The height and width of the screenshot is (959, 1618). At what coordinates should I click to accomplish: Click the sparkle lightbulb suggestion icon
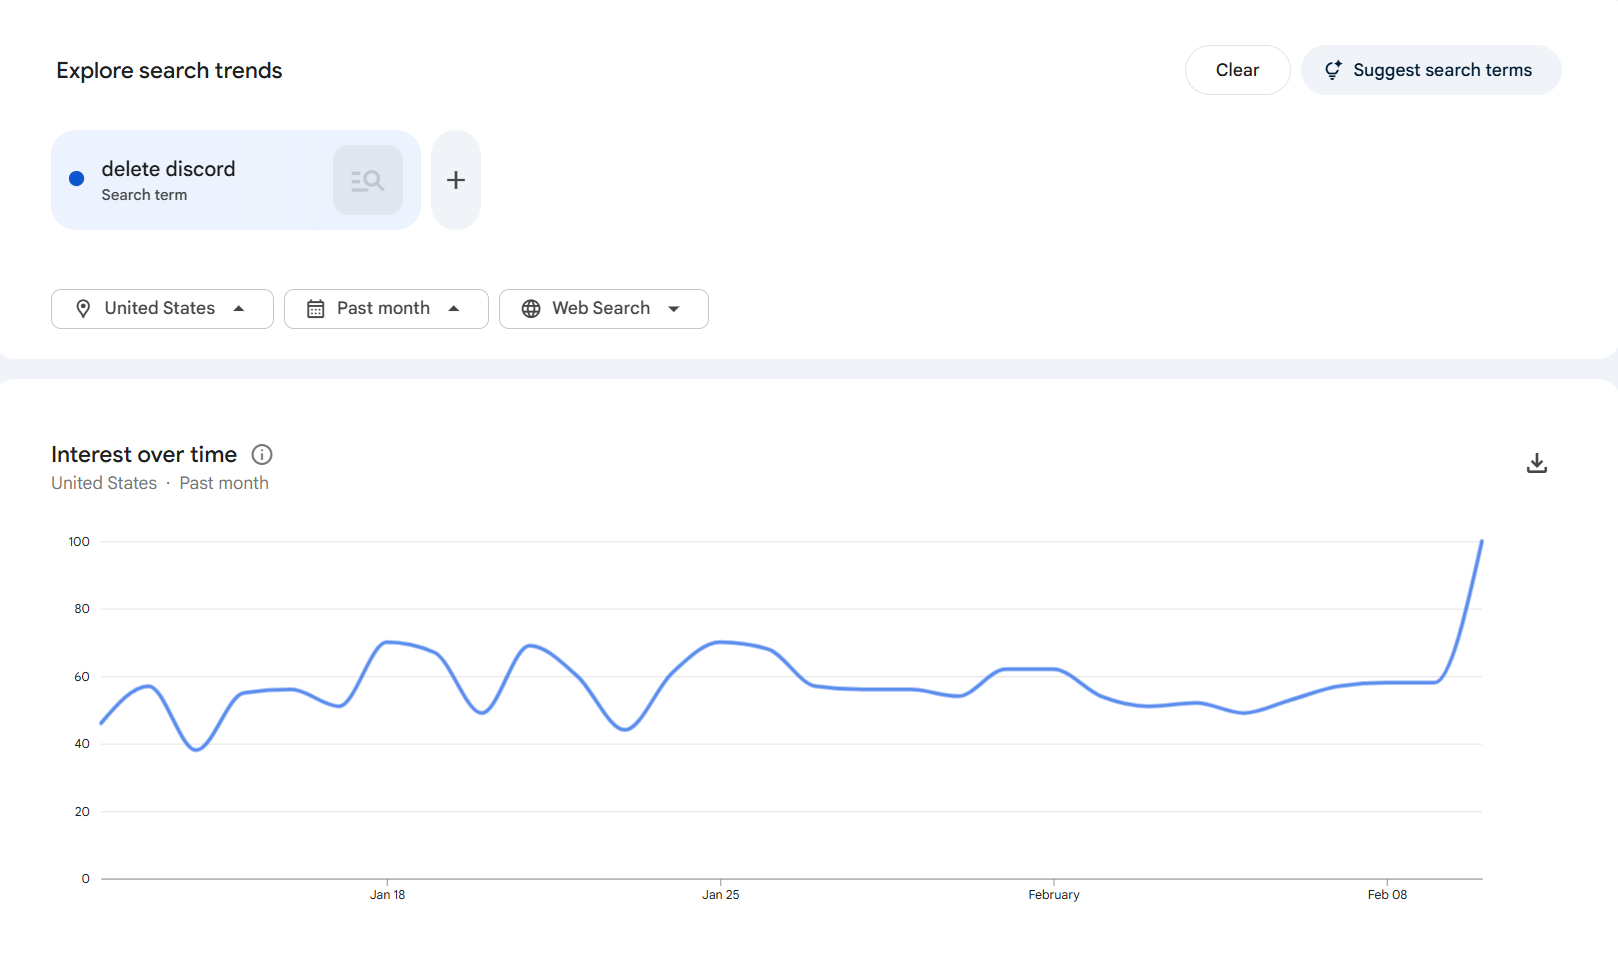point(1333,70)
